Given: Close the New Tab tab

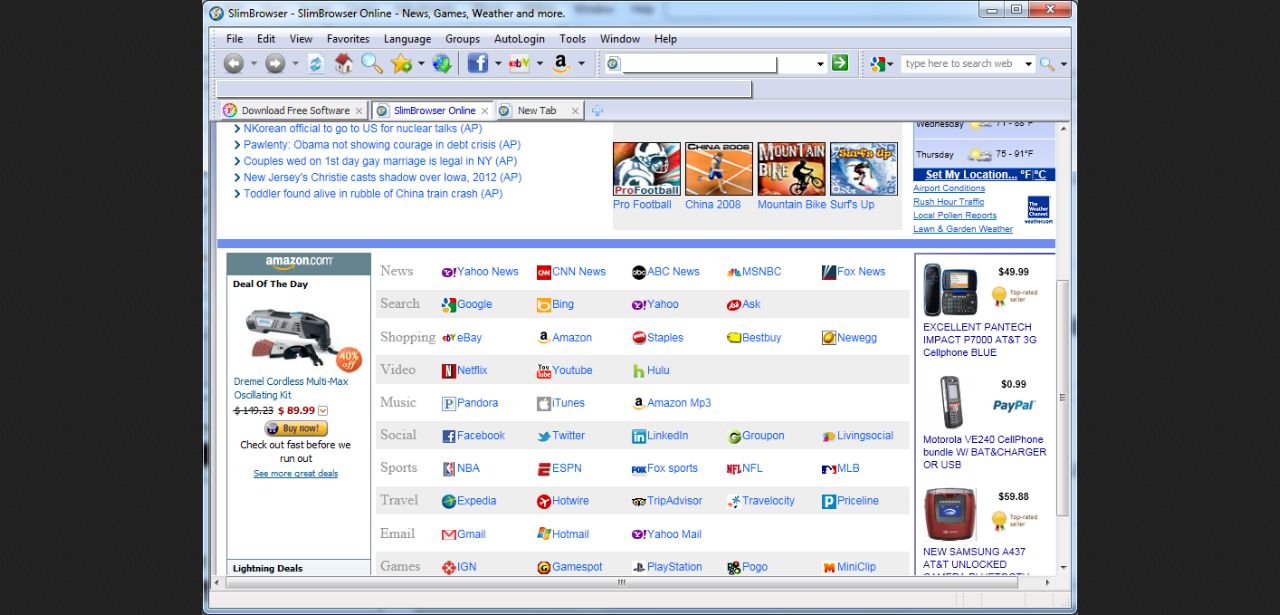Looking at the screenshot, I should coord(576,111).
